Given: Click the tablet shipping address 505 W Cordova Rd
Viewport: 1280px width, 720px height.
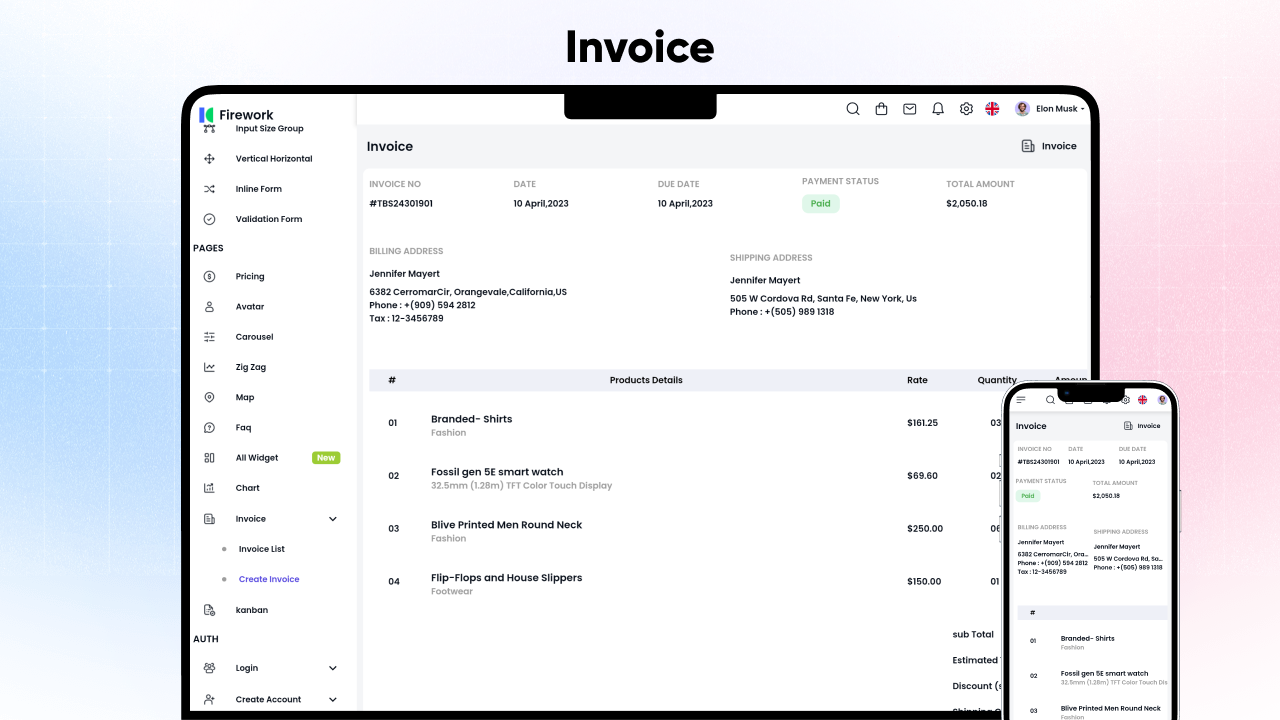Looking at the screenshot, I should click(823, 298).
